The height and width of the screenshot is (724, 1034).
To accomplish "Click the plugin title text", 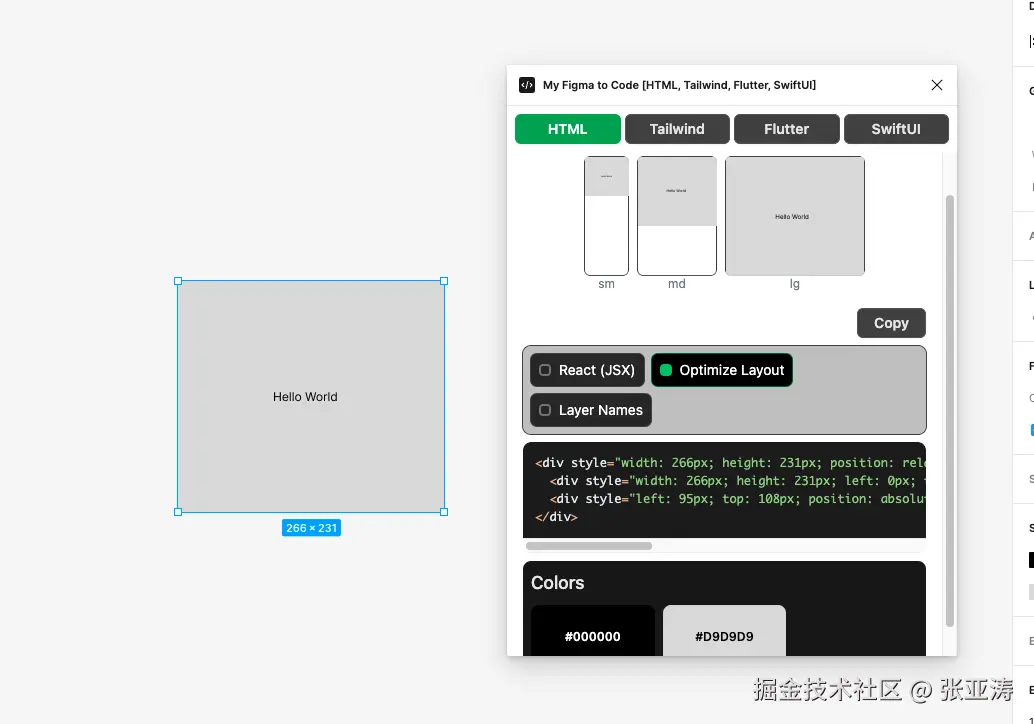I will [679, 85].
